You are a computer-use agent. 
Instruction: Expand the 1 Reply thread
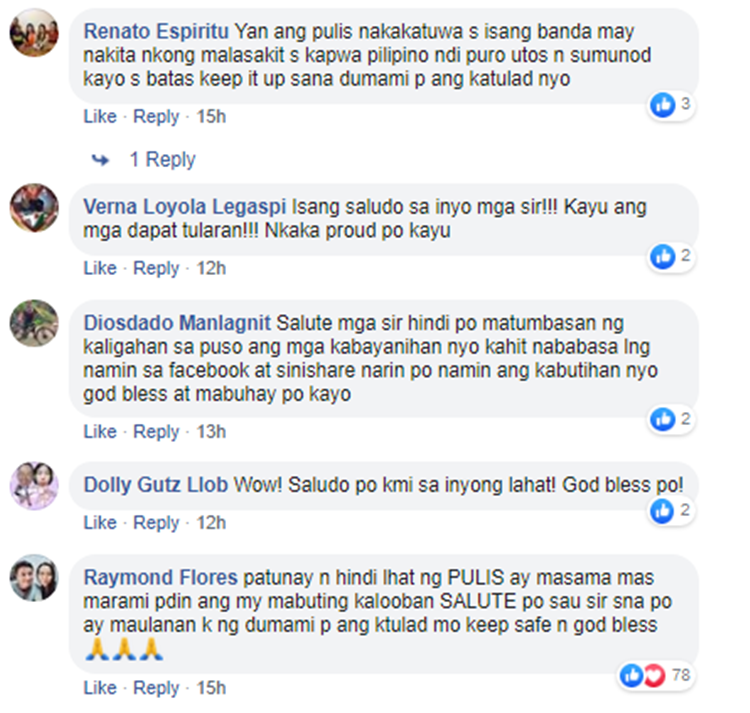click(x=163, y=159)
